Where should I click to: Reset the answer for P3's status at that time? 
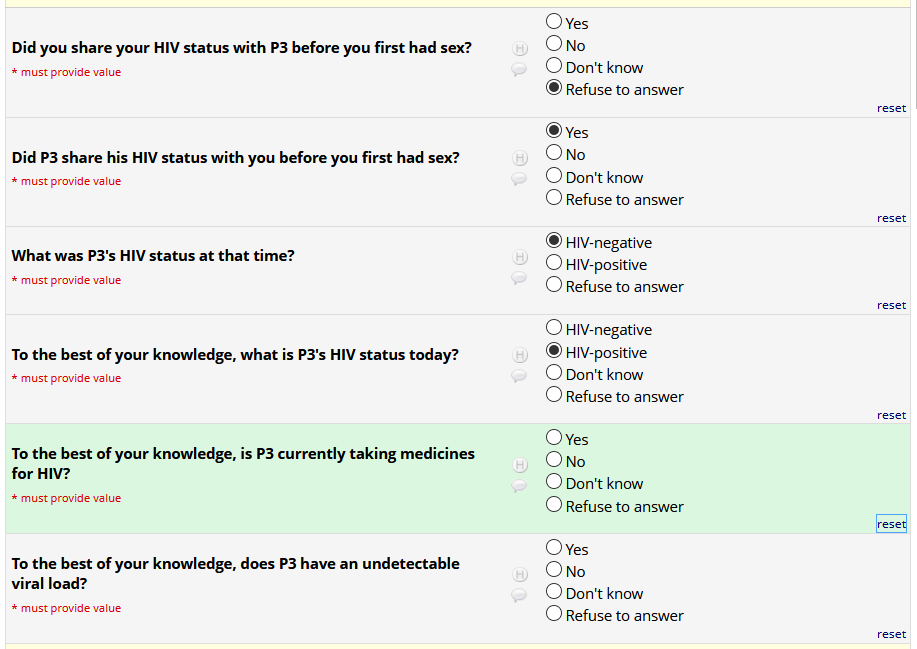point(891,305)
